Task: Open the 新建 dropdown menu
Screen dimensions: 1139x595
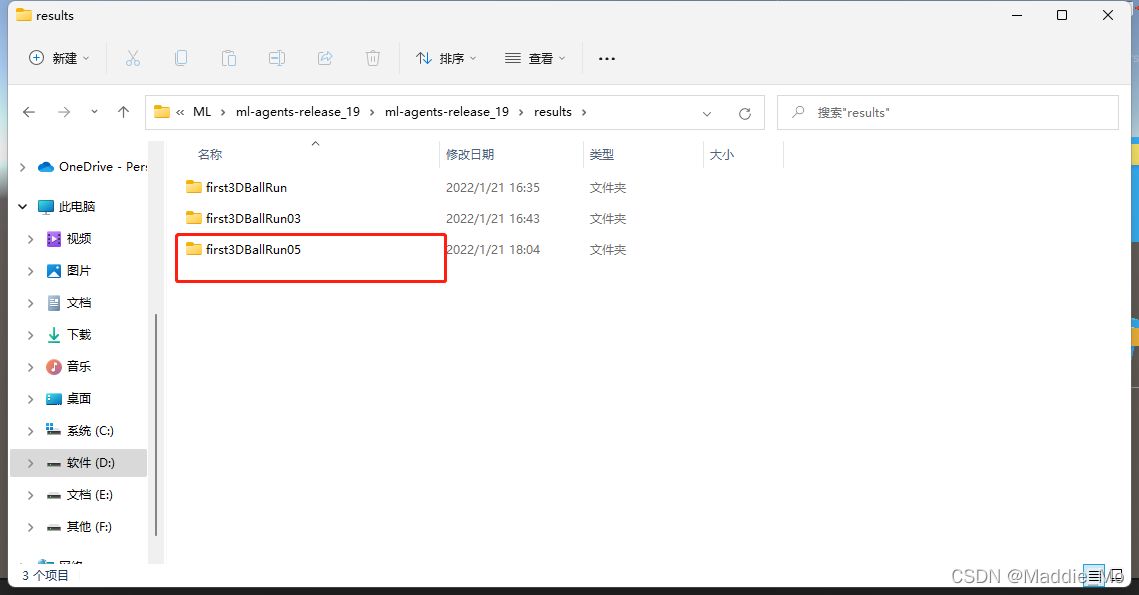Action: (x=59, y=58)
